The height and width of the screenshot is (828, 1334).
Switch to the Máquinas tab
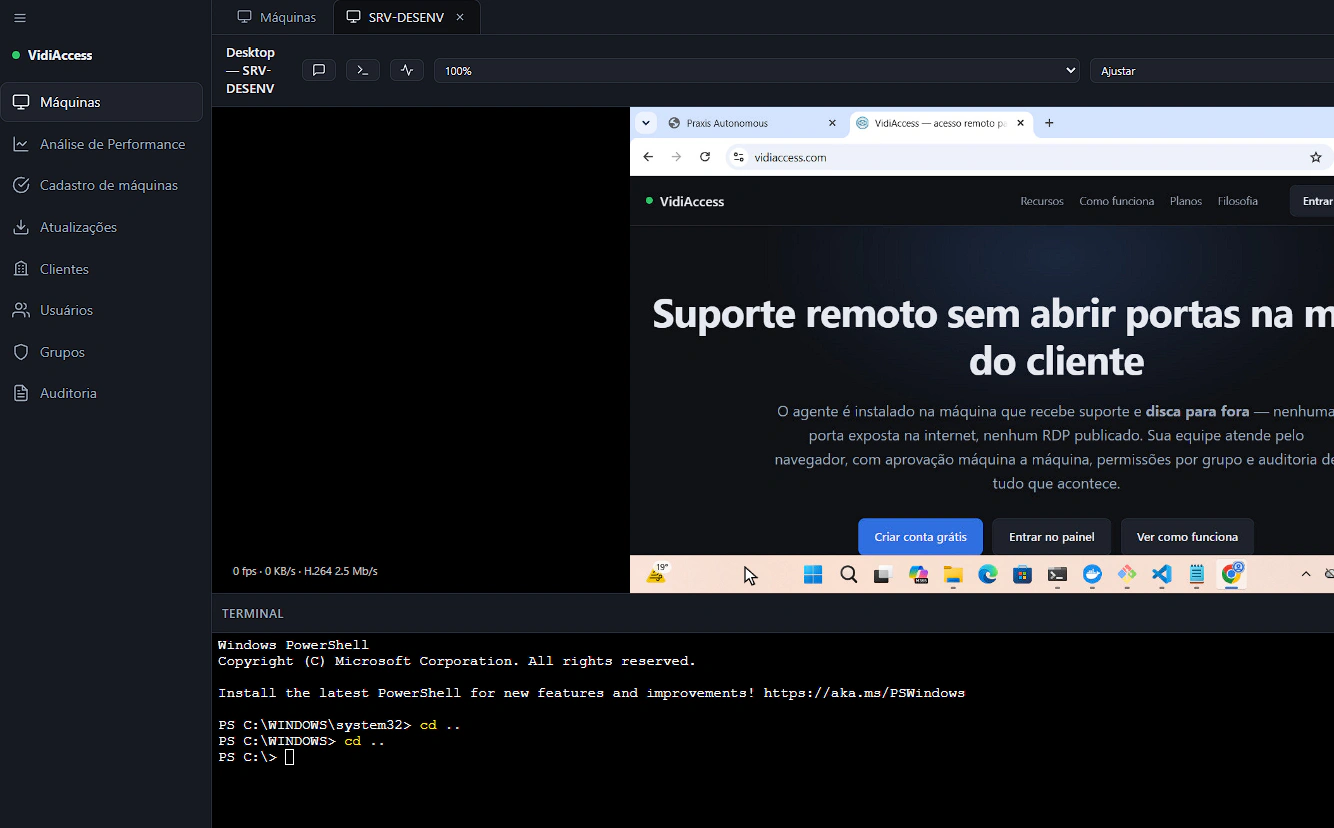click(277, 17)
